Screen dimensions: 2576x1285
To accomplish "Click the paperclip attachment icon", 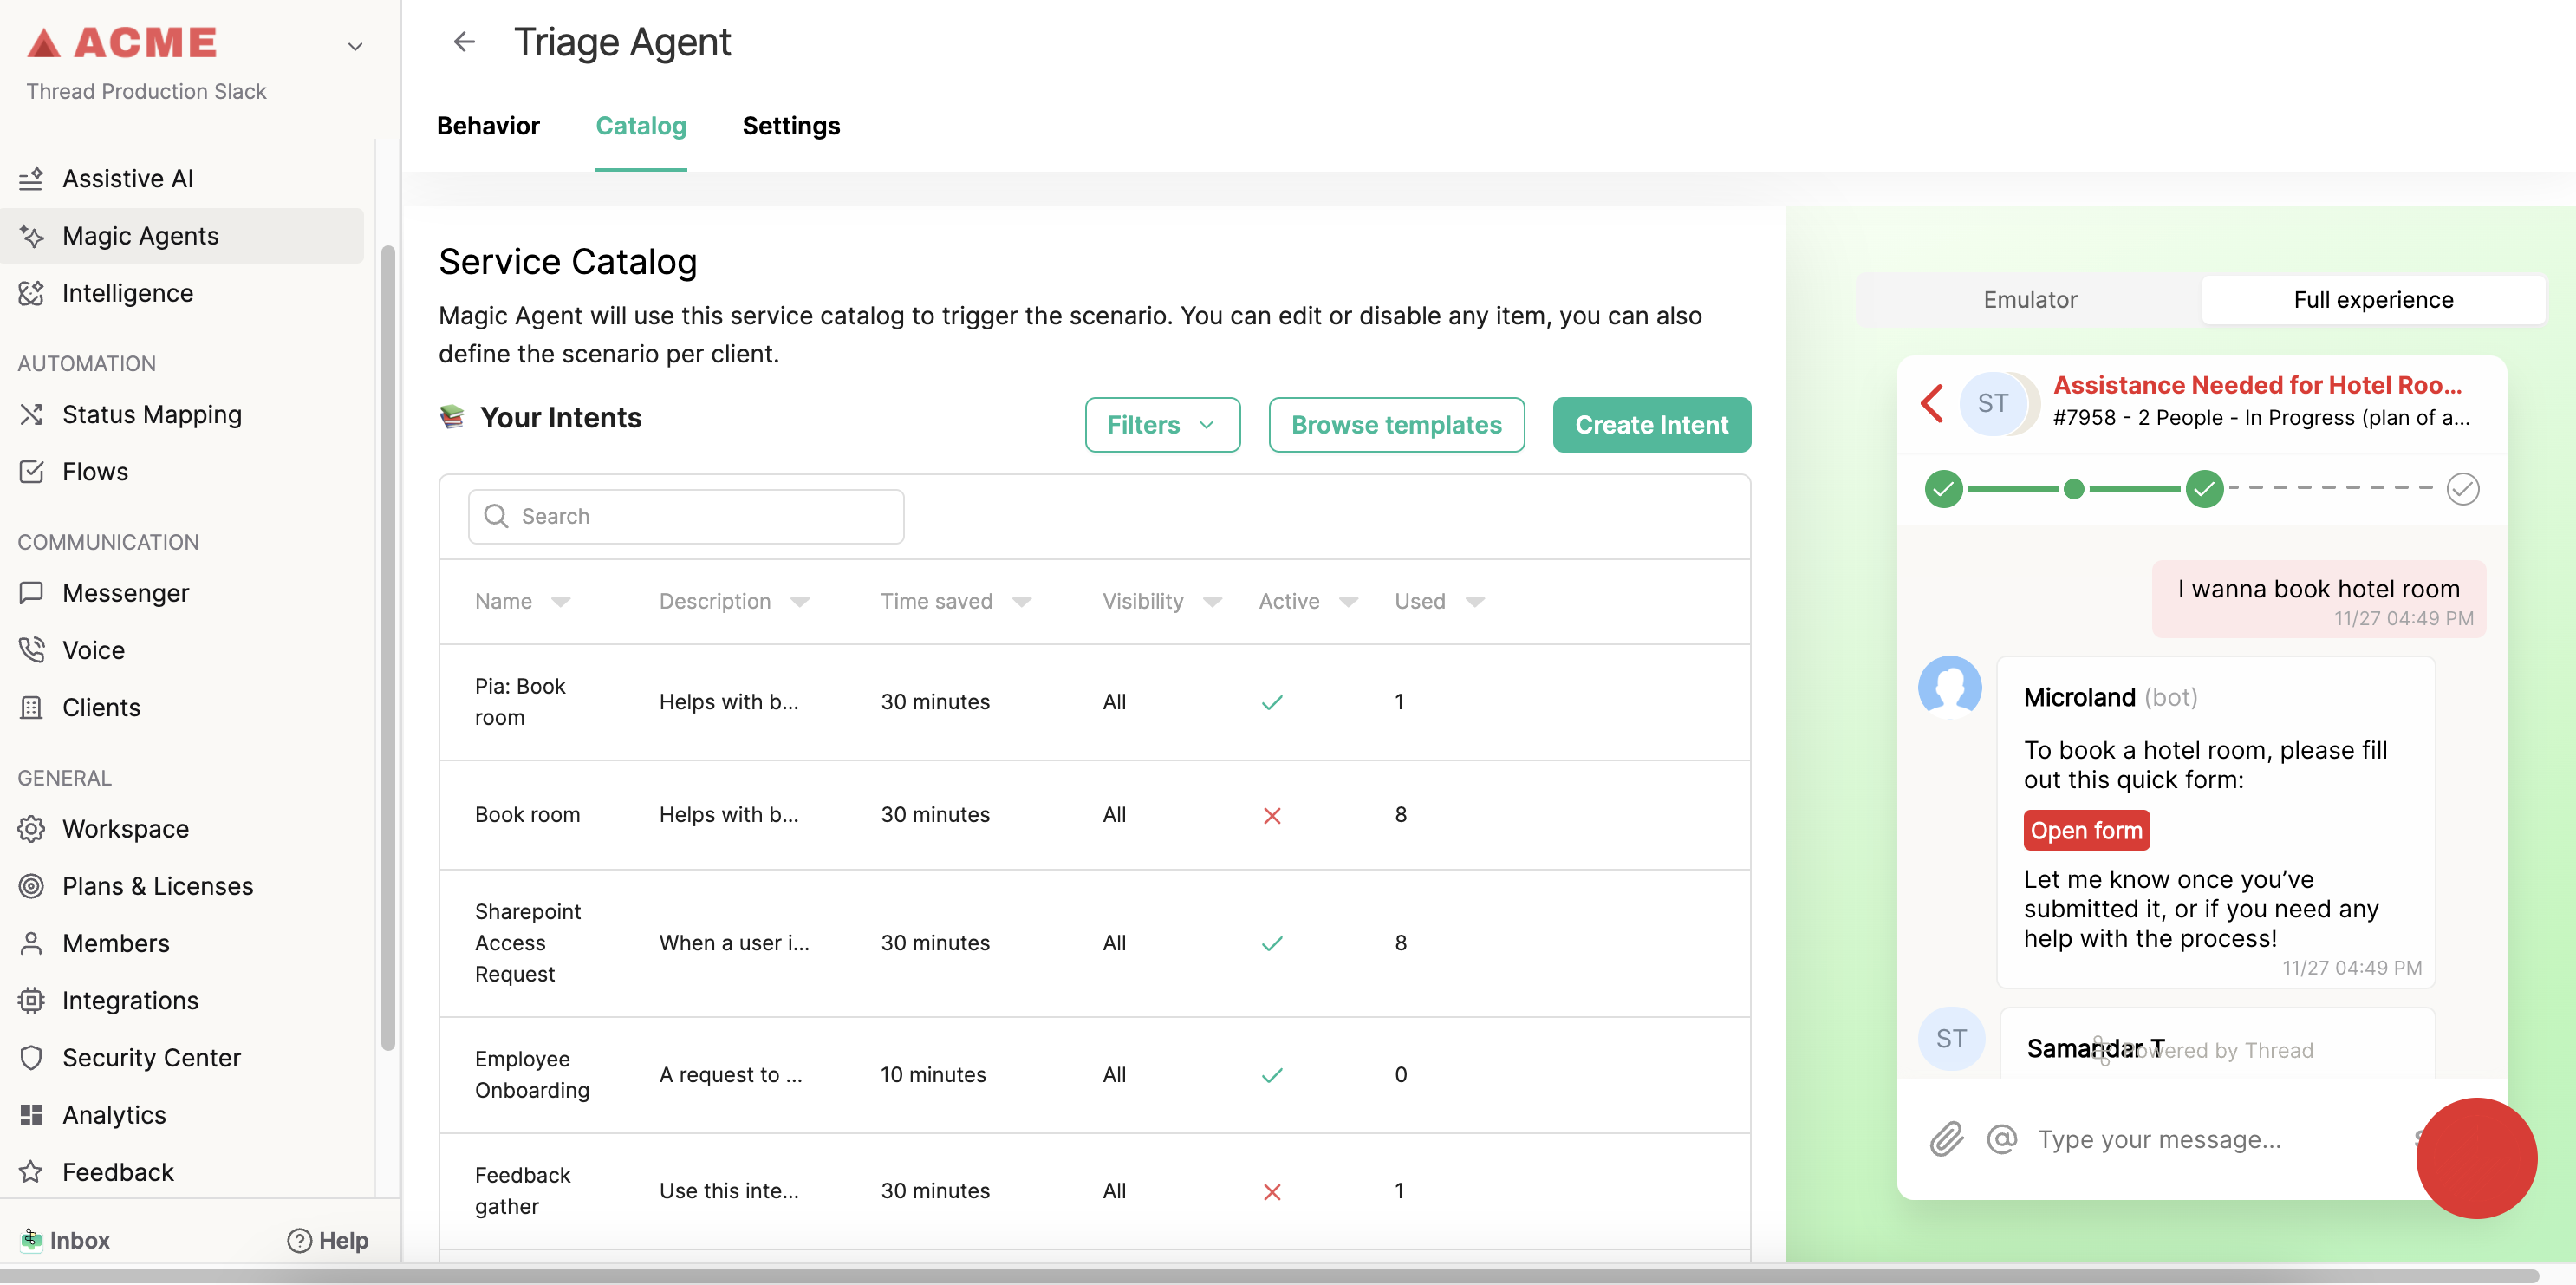I will pyautogui.click(x=1945, y=1139).
